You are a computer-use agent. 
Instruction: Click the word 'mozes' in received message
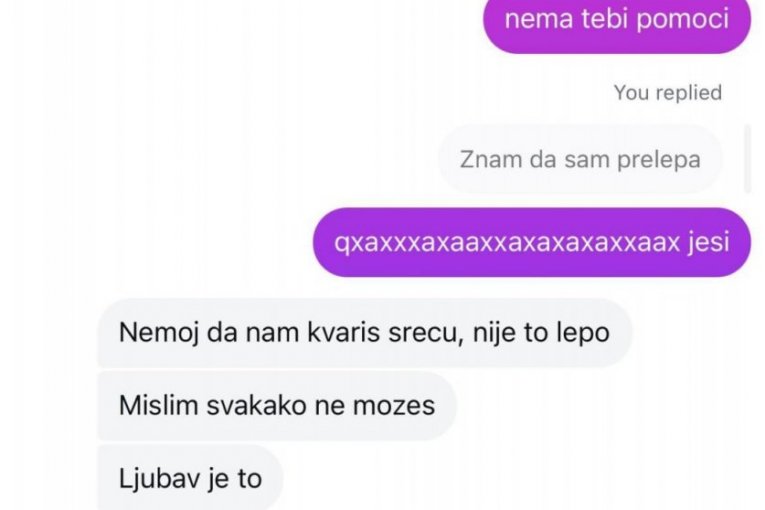click(x=394, y=406)
